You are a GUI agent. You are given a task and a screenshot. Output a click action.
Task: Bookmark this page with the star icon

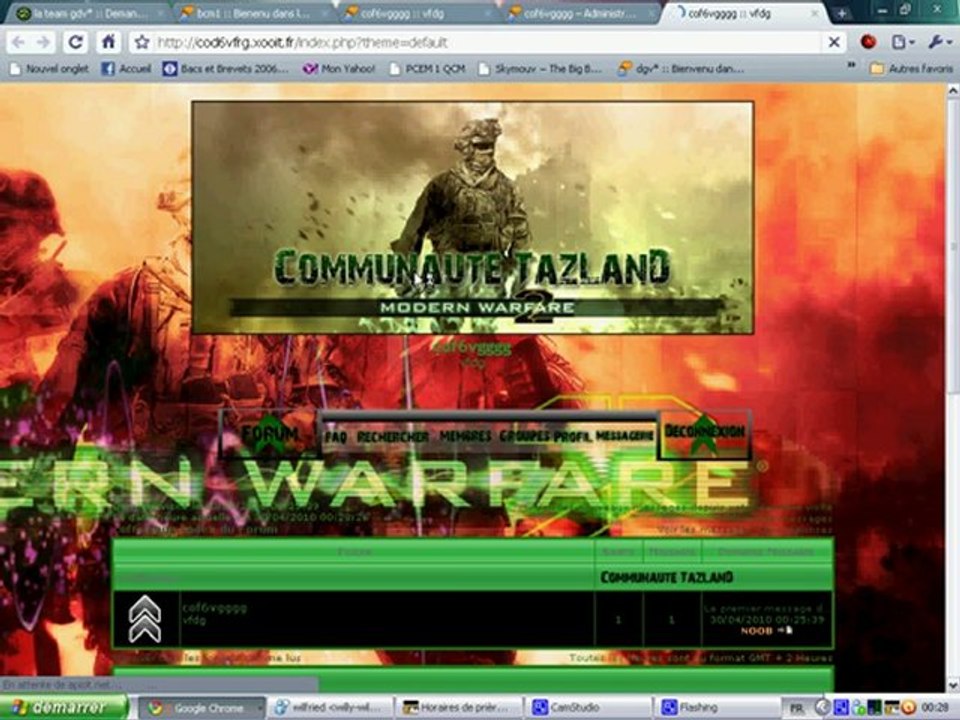click(142, 42)
